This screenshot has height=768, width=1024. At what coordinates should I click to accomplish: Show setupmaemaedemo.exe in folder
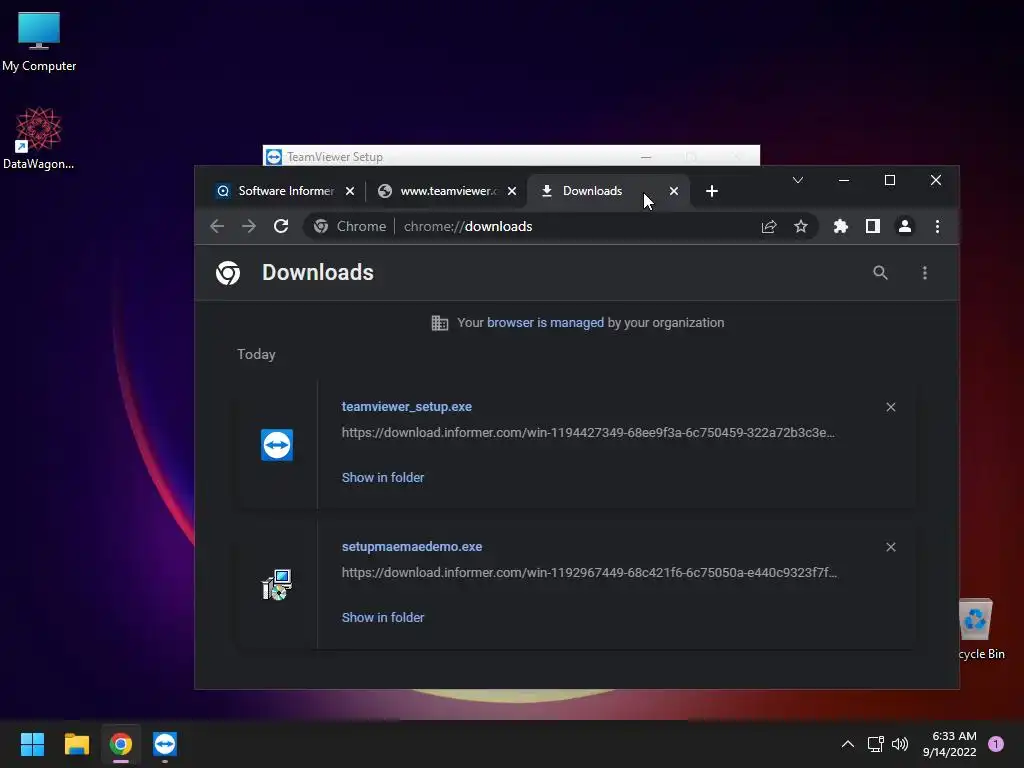(x=383, y=617)
